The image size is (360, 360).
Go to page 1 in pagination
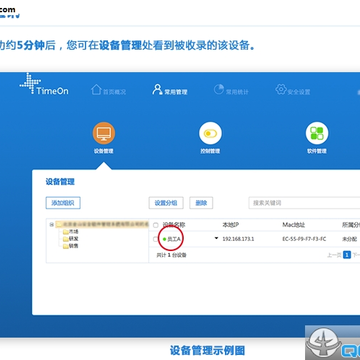tap(347, 255)
